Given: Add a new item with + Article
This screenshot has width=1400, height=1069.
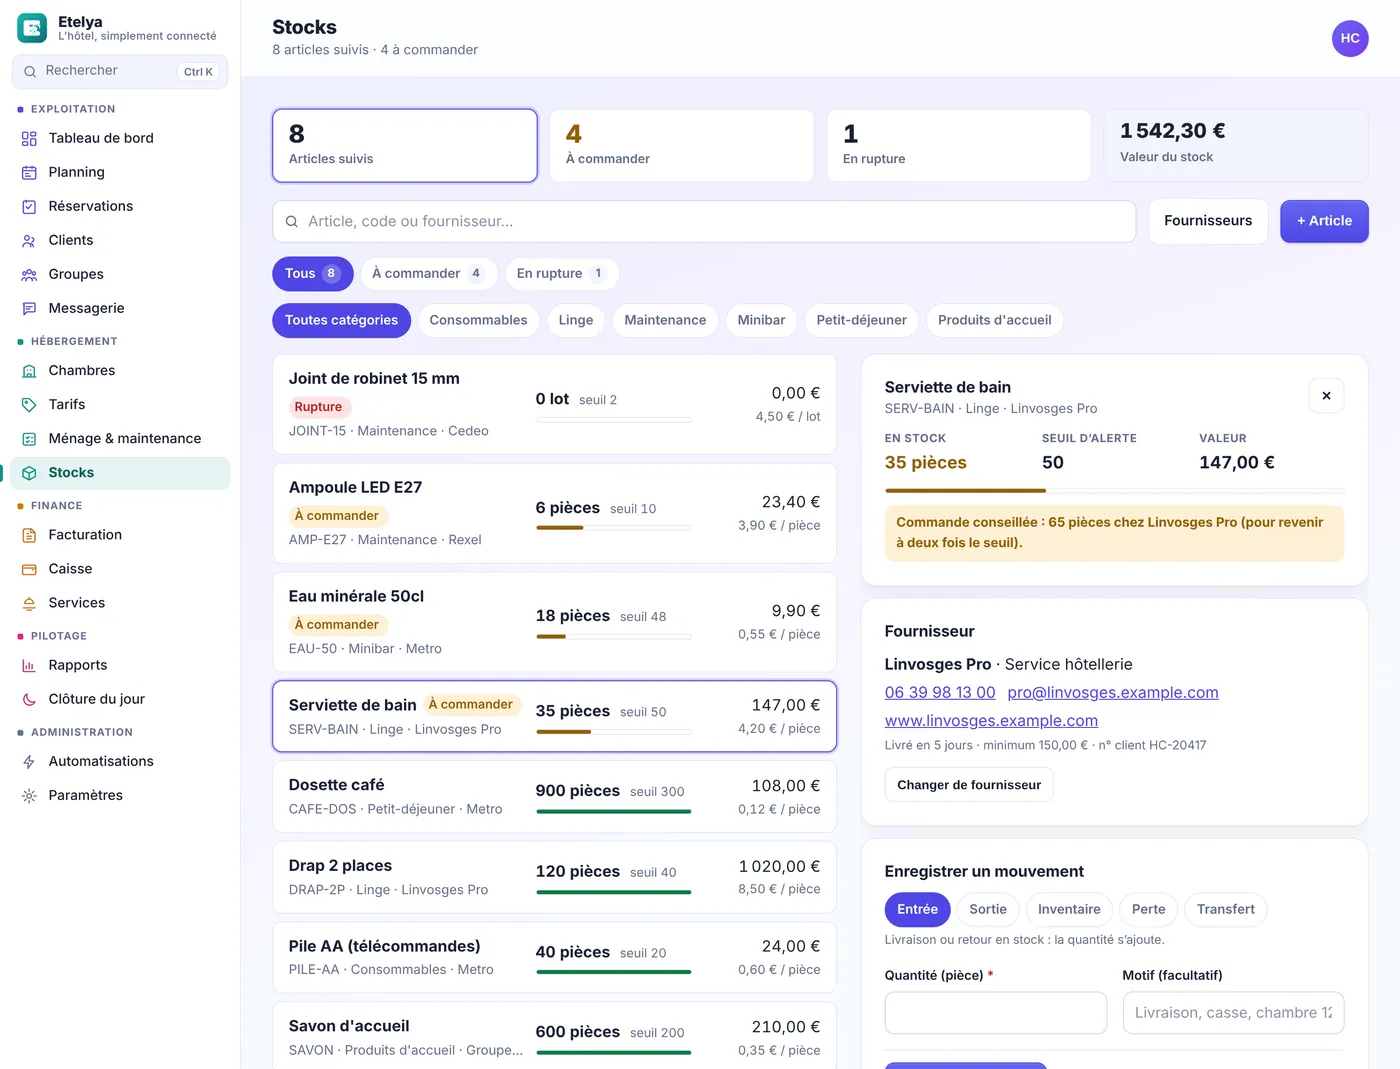Looking at the screenshot, I should (x=1324, y=221).
